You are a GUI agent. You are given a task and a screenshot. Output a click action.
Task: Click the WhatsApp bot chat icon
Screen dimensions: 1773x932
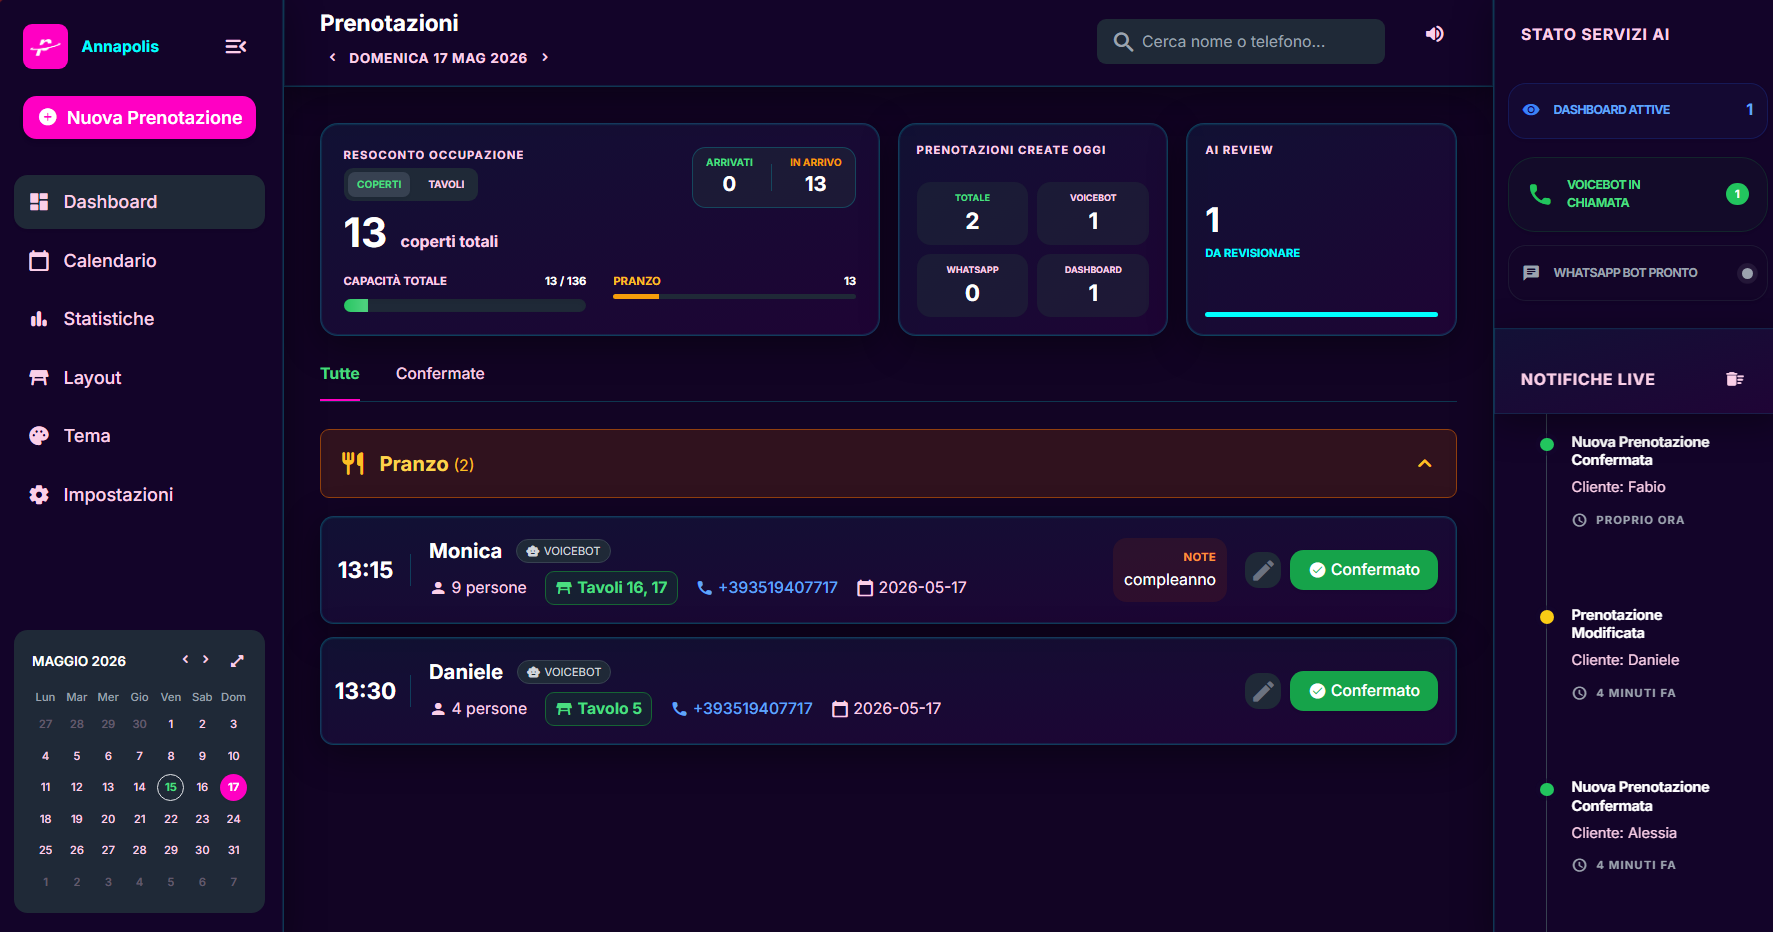pyautogui.click(x=1531, y=273)
